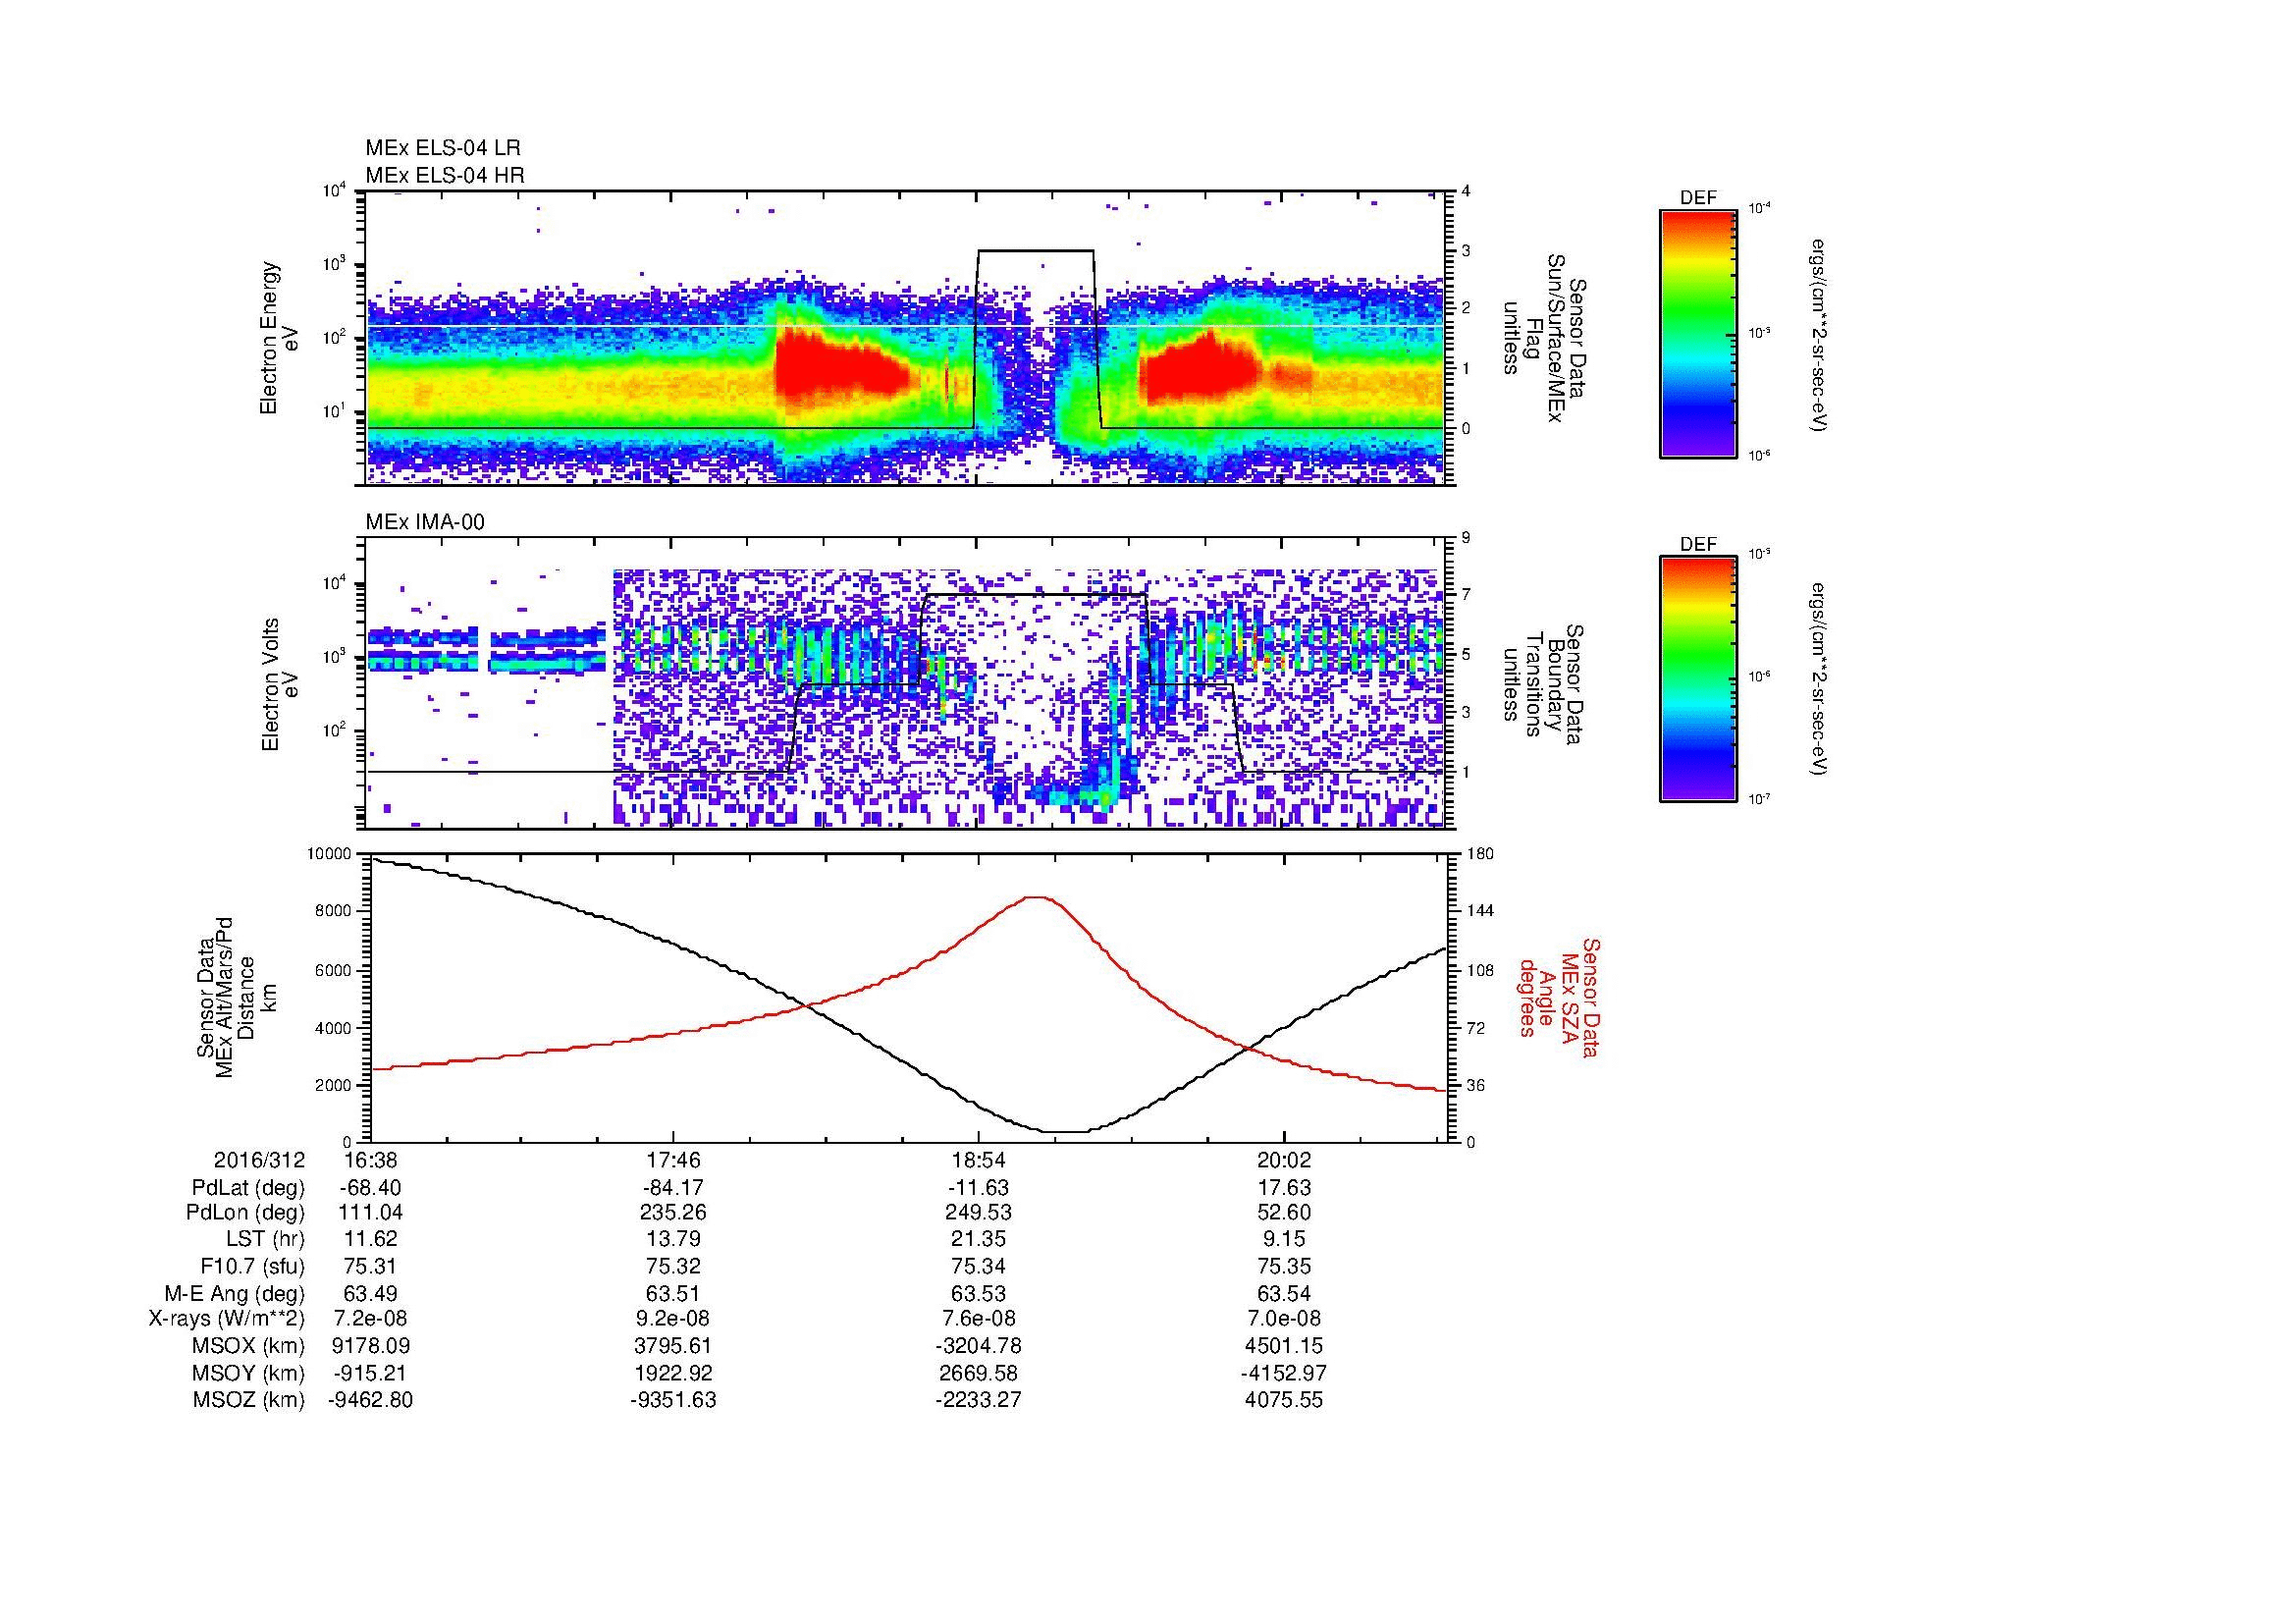This screenshot has width=2296, height=1623.
Task: Click the 144 SZA tick label
Action: click(1479, 911)
